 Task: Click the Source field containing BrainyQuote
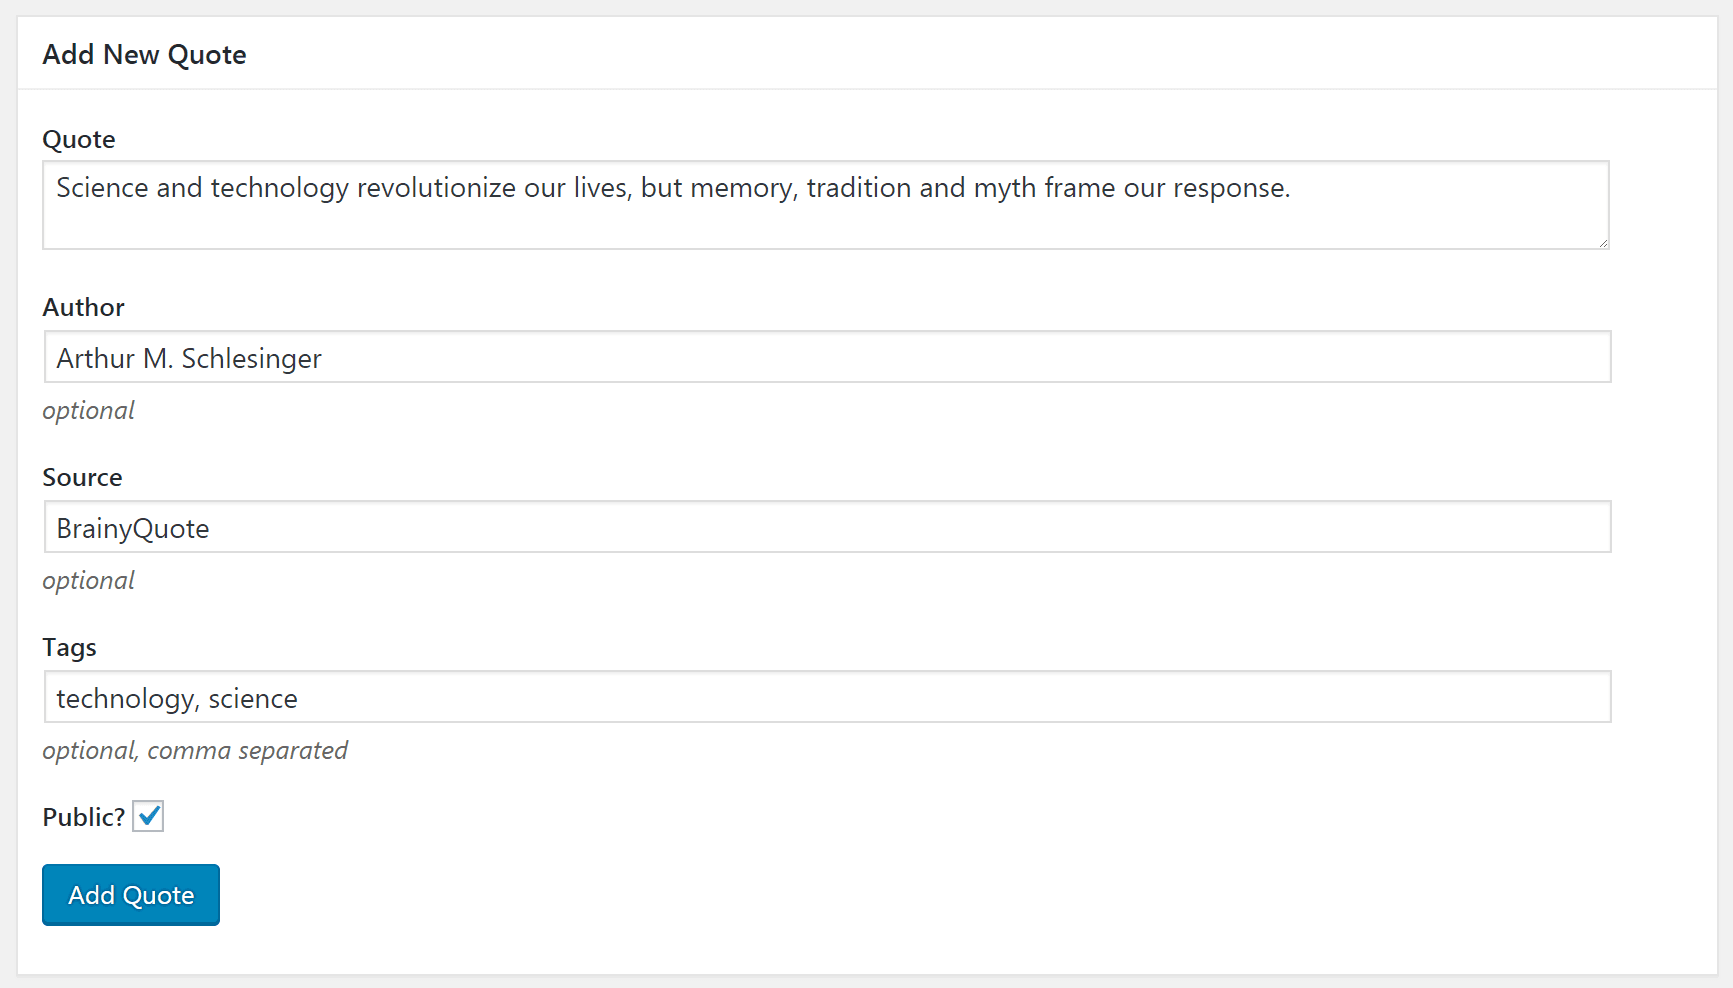(x=827, y=527)
